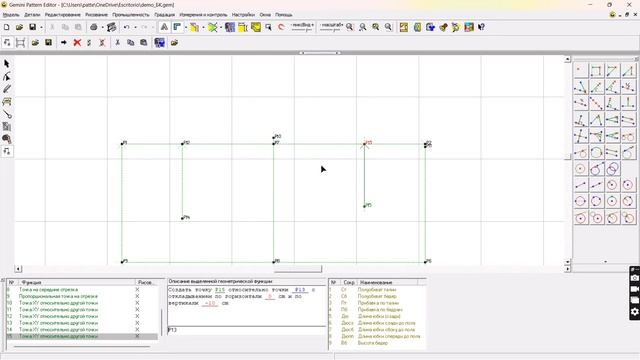The height and width of the screenshot is (360, 640).
Task: Click the Undo arrow icon
Action: (127, 27)
